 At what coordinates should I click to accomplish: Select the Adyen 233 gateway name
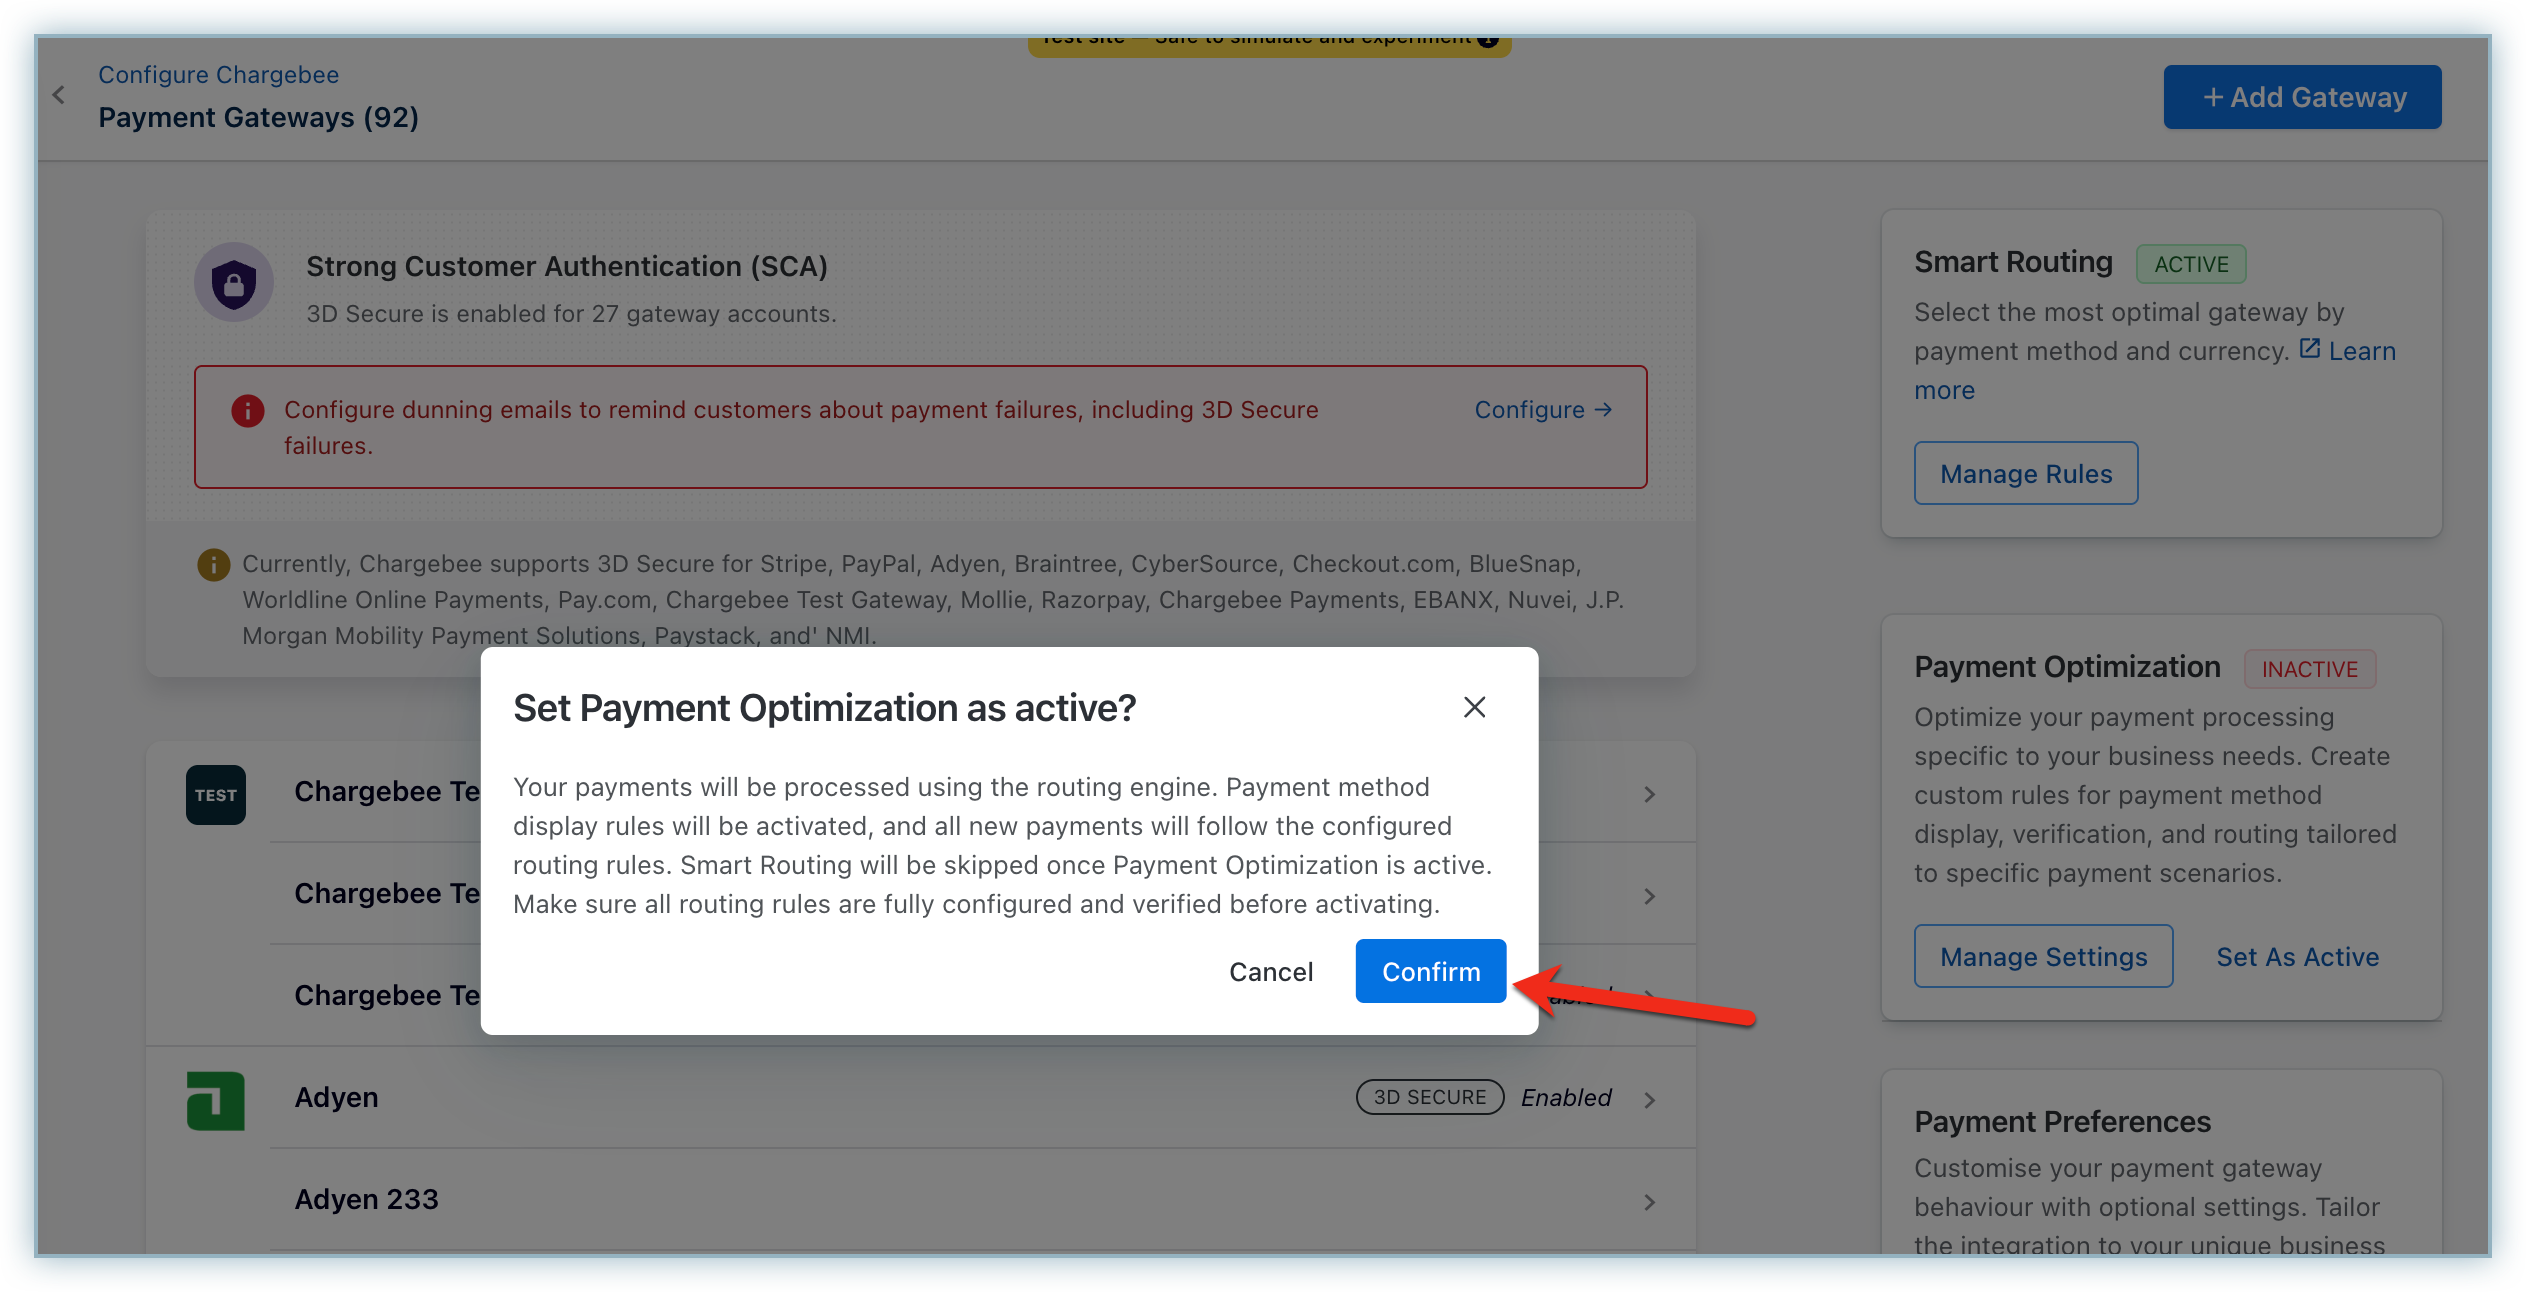click(366, 1200)
